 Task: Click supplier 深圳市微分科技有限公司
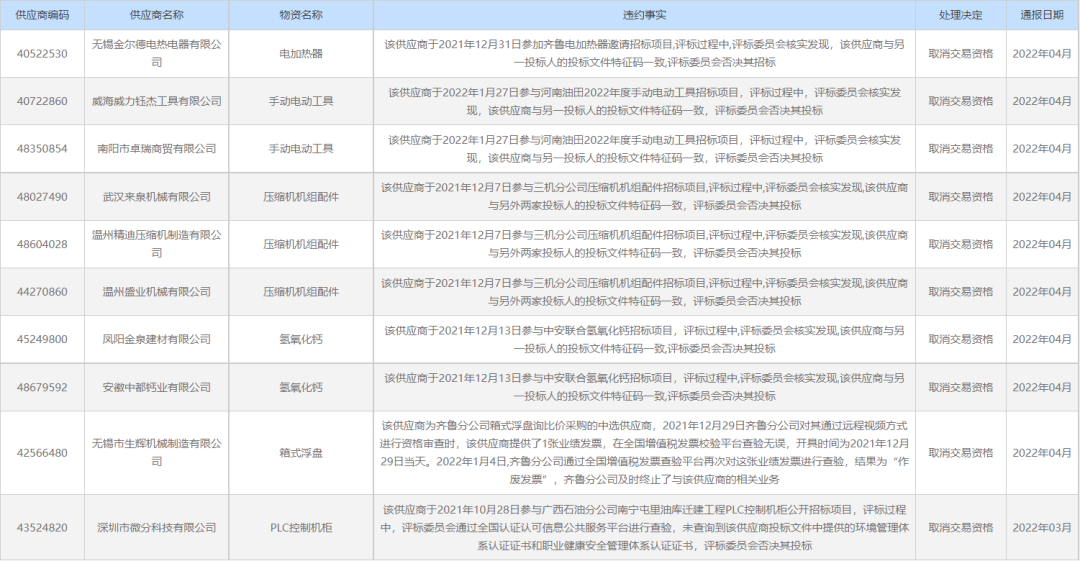(x=156, y=527)
